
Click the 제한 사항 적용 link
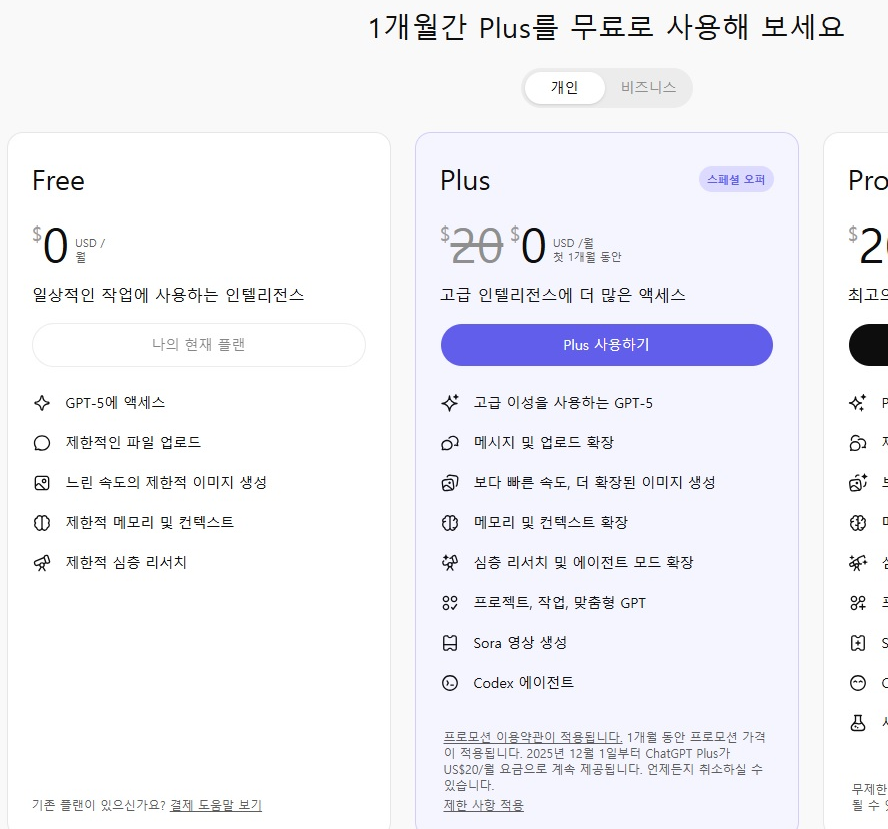[485, 804]
